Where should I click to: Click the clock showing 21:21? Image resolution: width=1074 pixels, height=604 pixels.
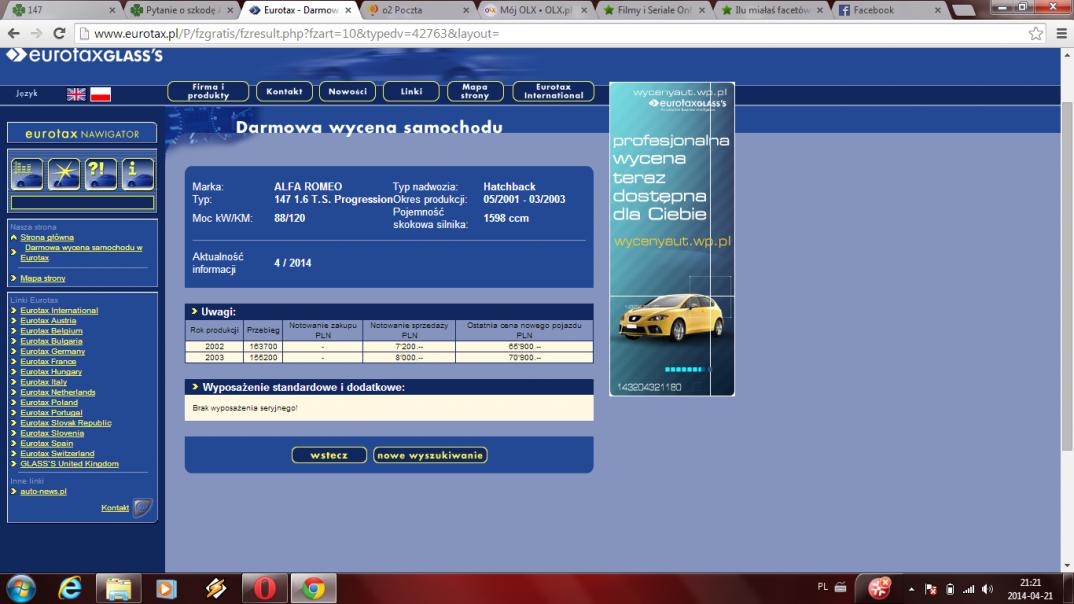point(1030,583)
